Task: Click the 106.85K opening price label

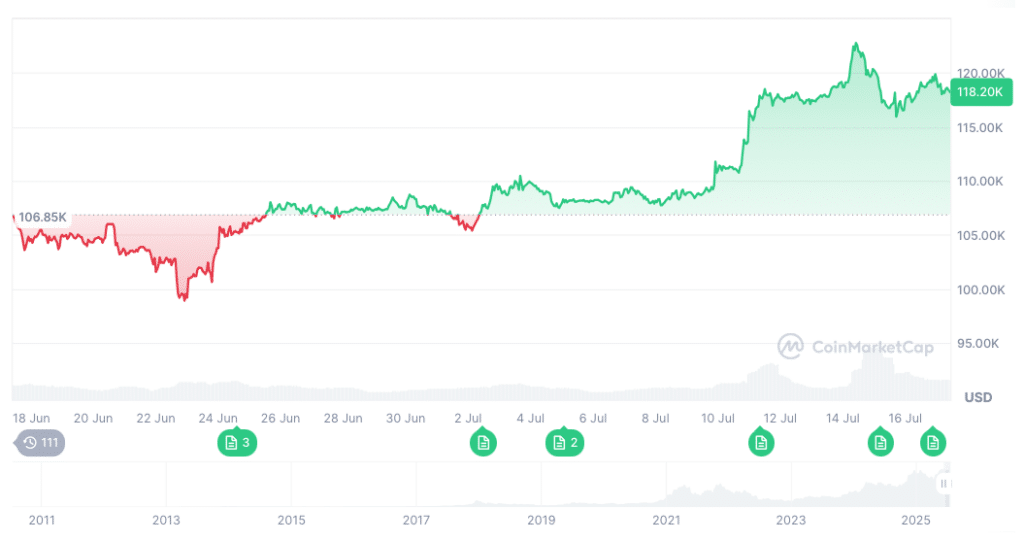Action: (x=43, y=217)
